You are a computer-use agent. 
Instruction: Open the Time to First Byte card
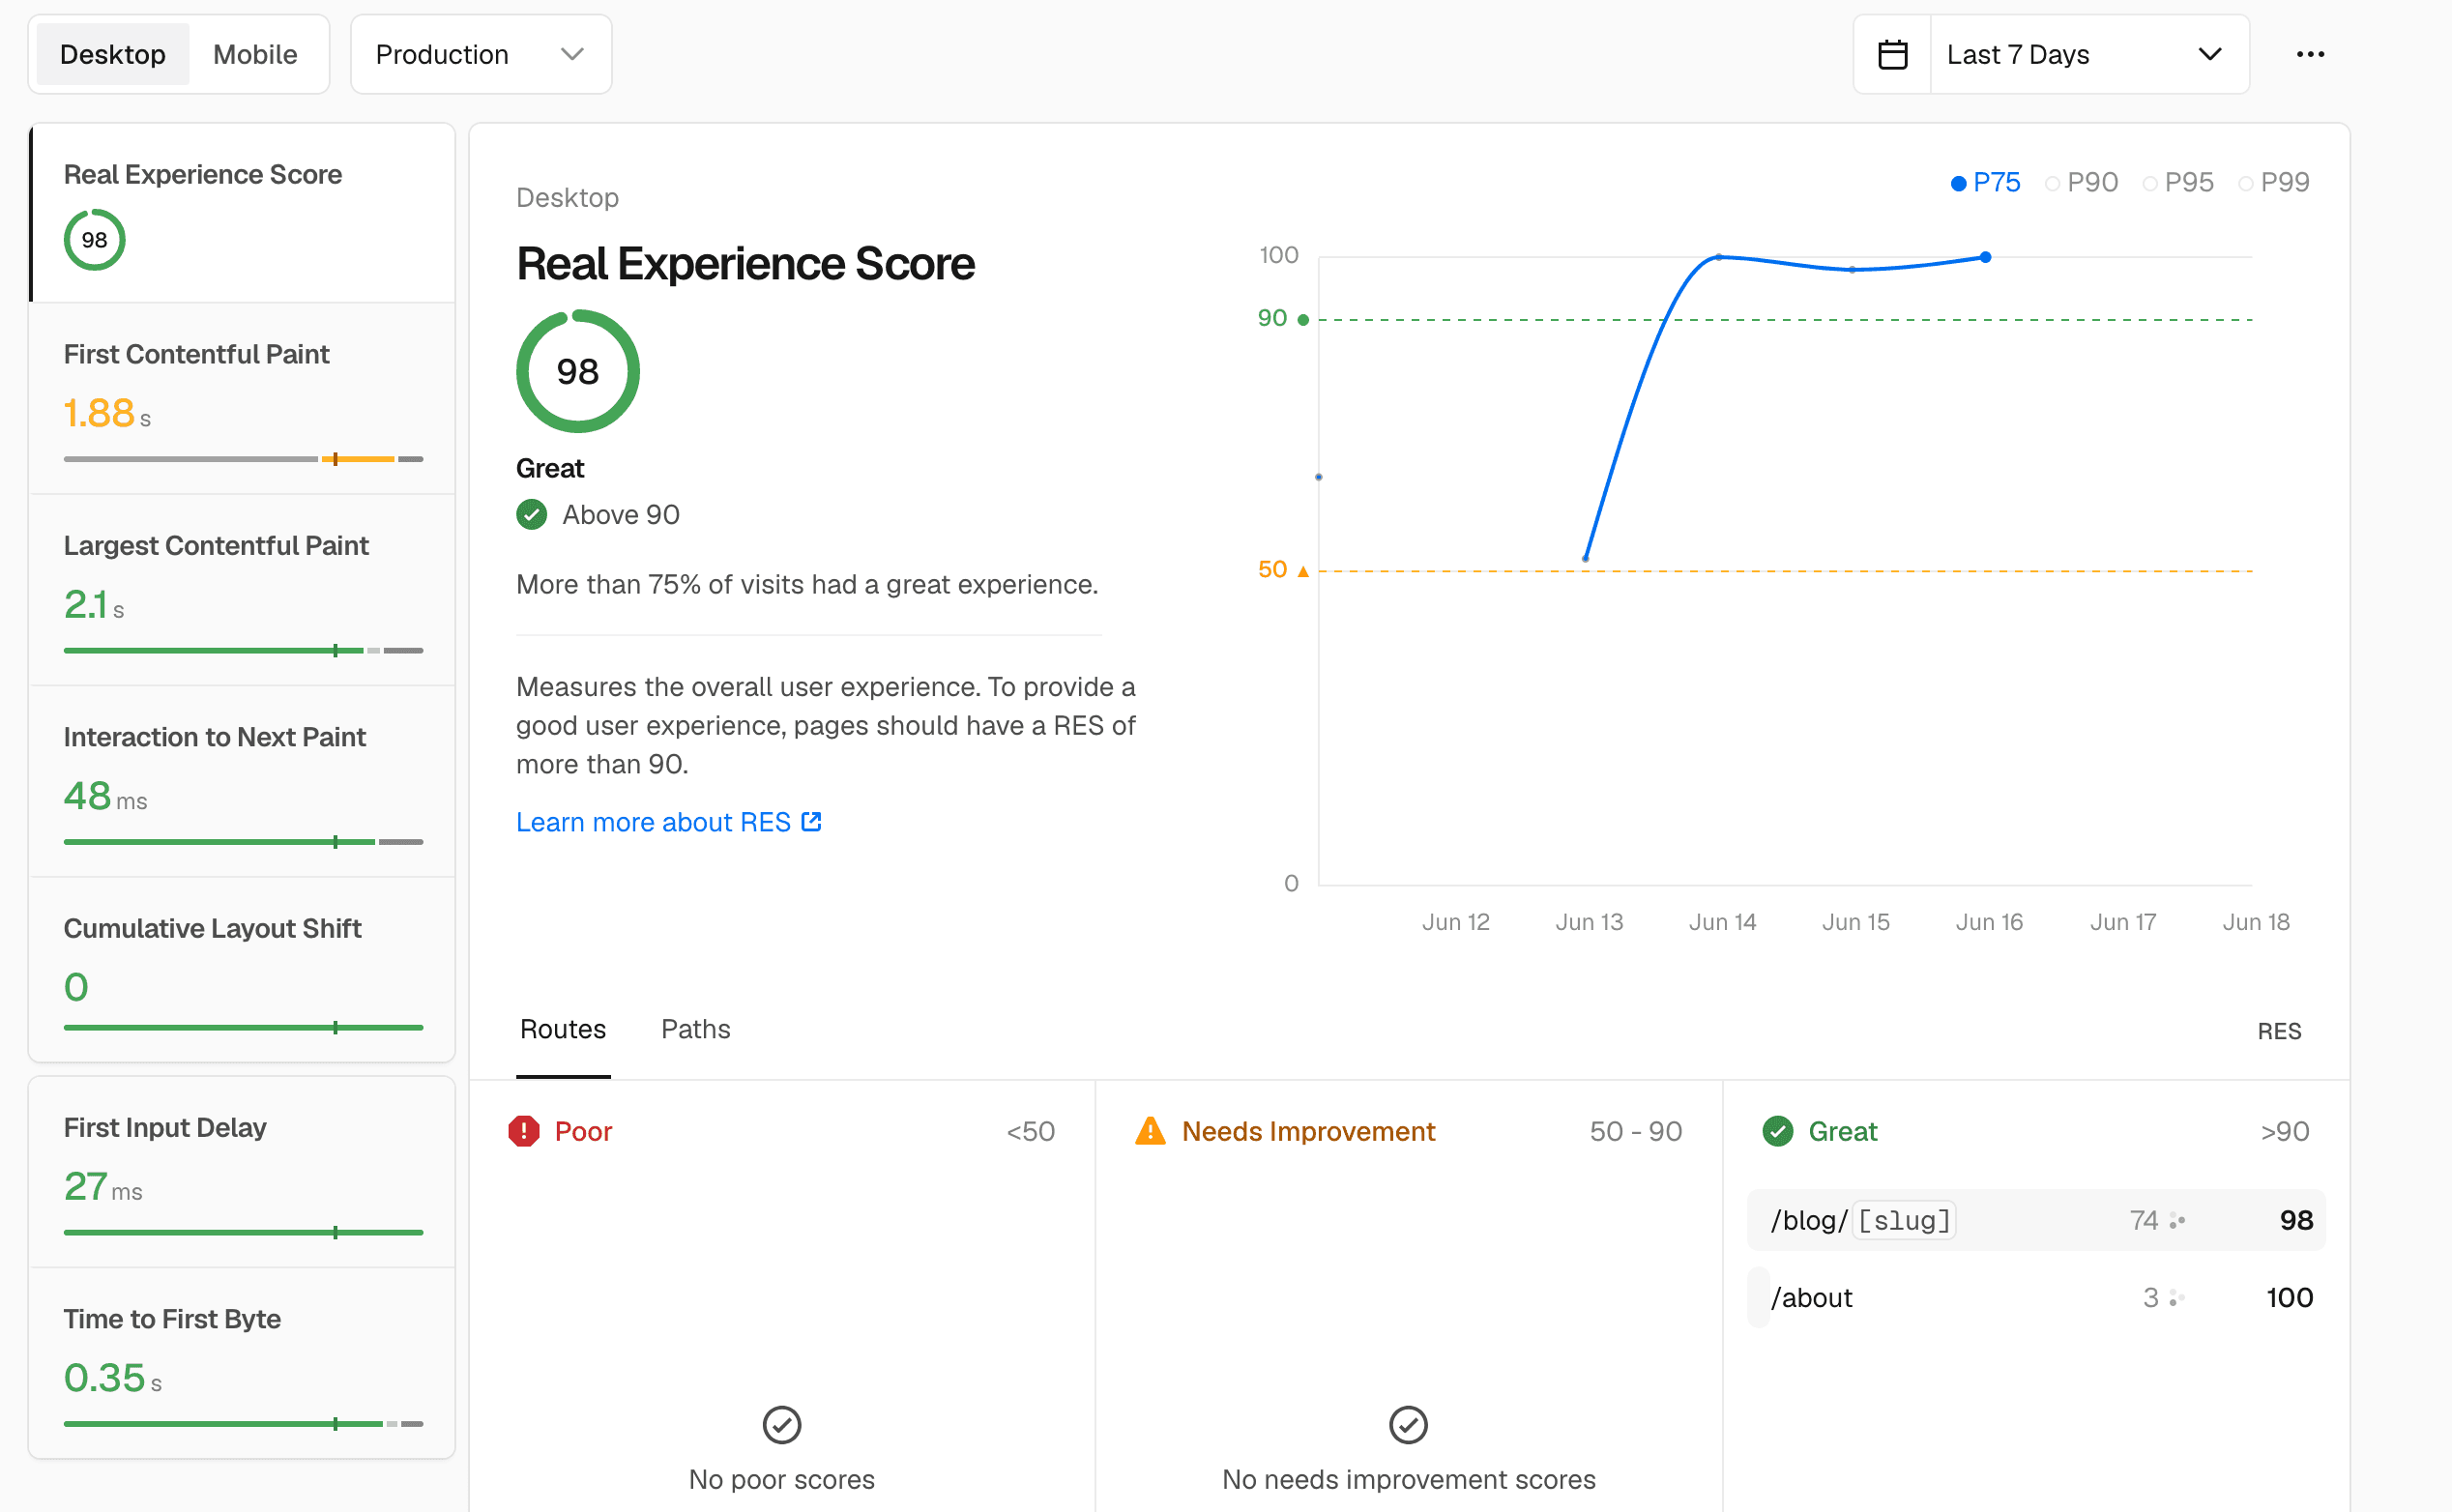tap(242, 1363)
